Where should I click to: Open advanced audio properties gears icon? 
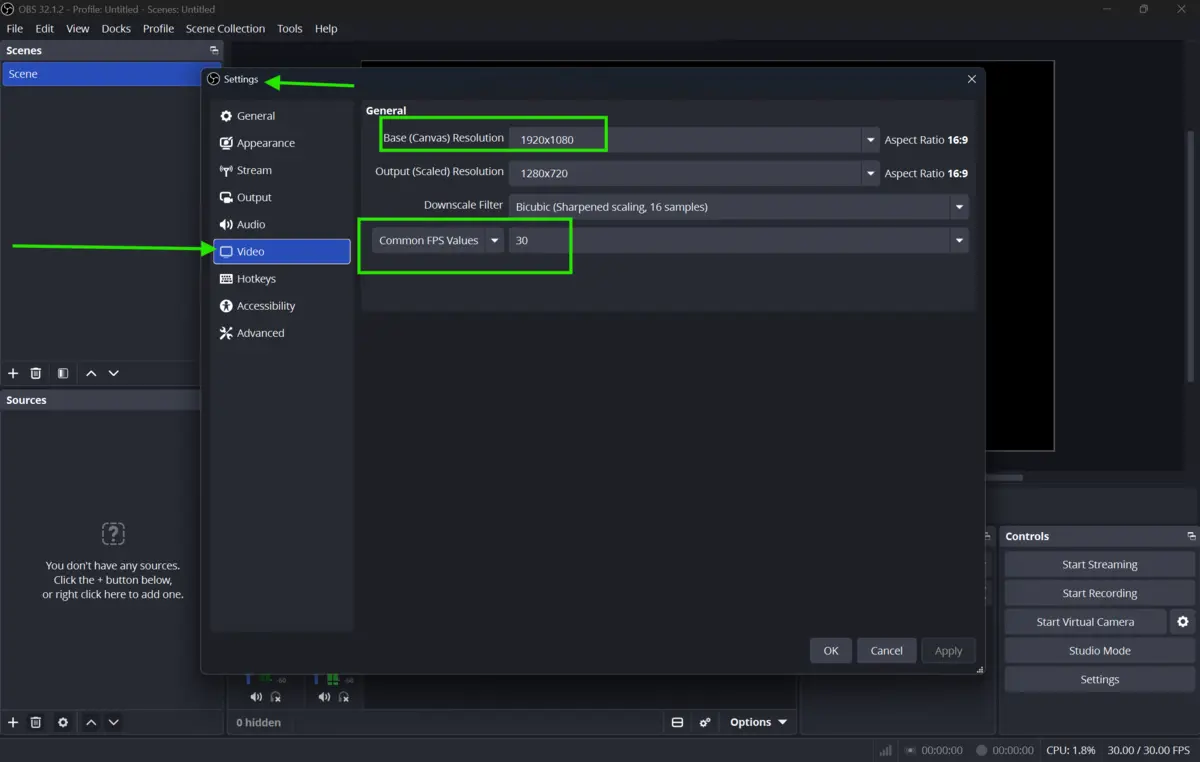705,722
